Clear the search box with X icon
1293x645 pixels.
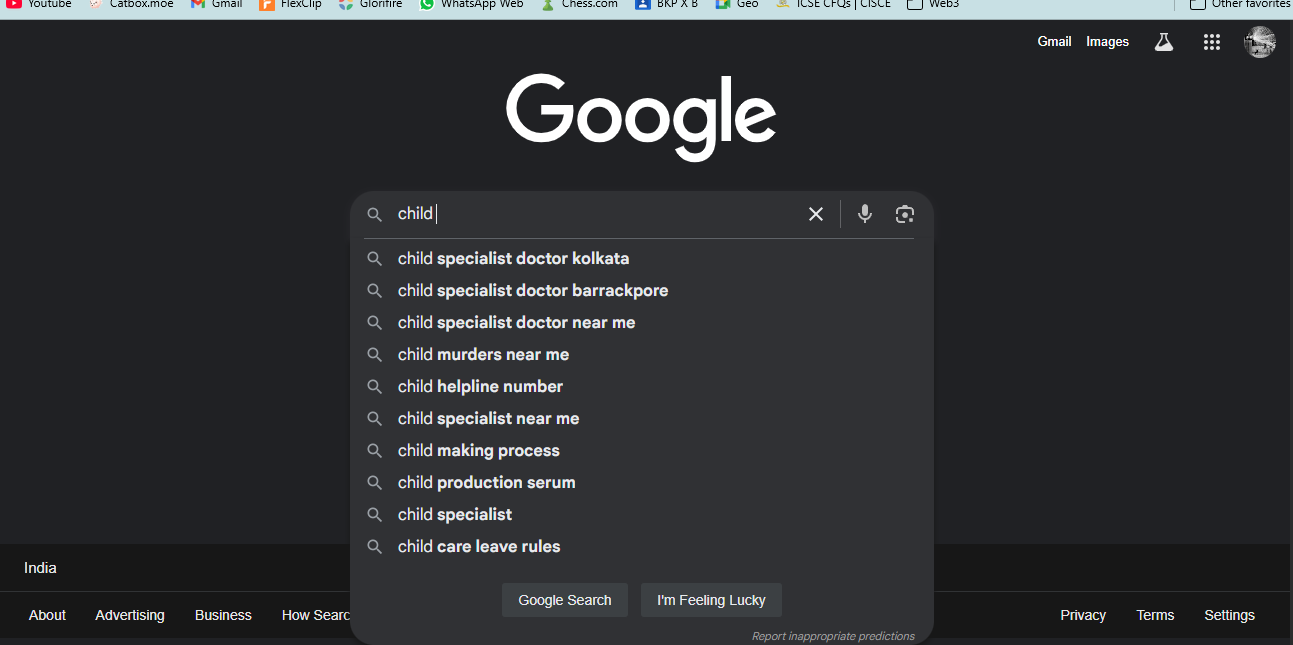816,214
